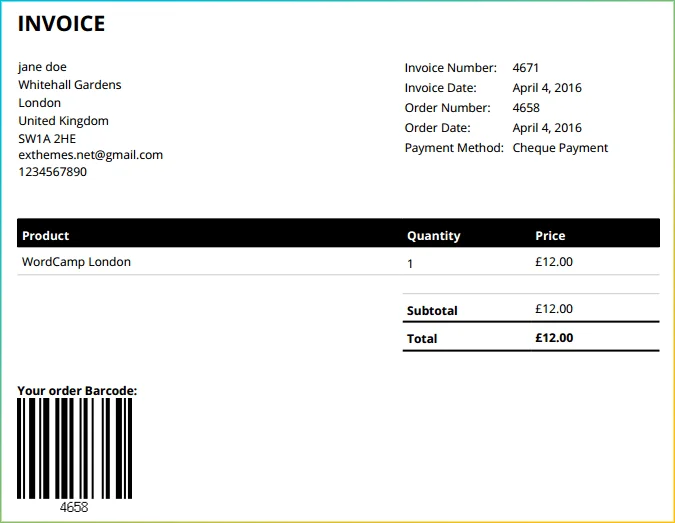
Task: Click the order barcode image
Action: [x=74, y=447]
